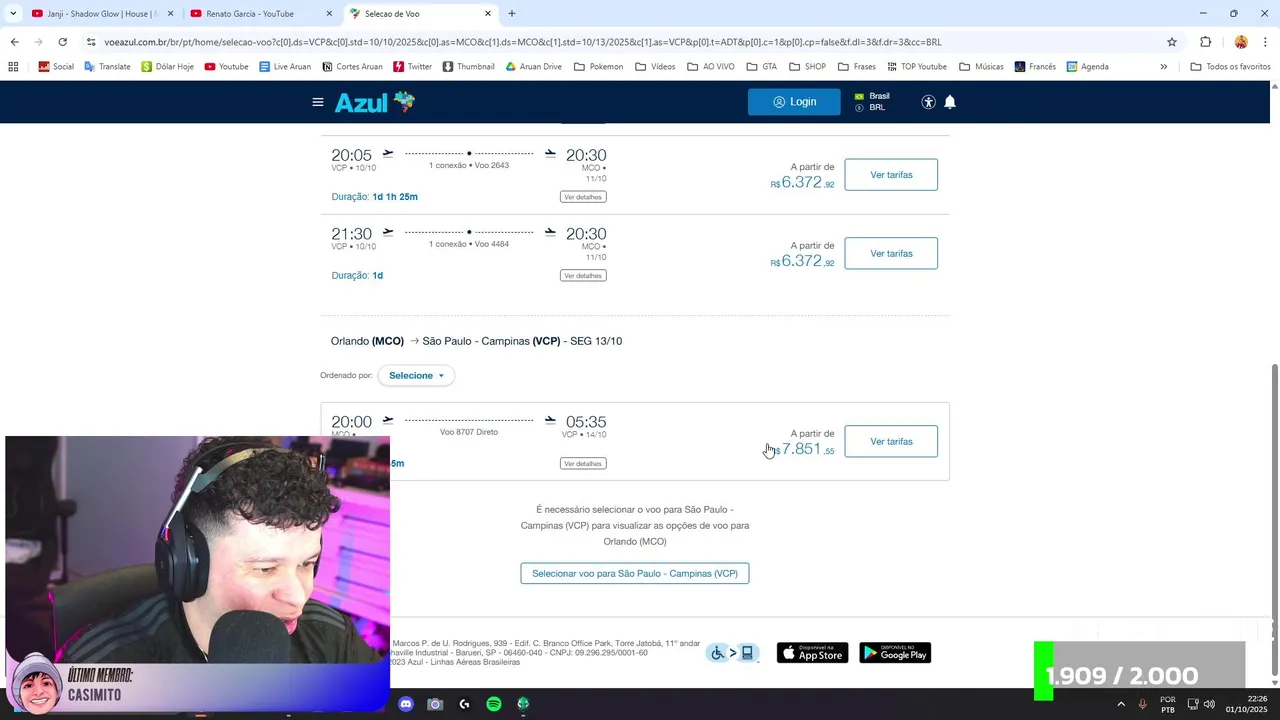Viewport: 1280px width, 720px height.
Task: Open the Google Play download badge
Action: point(895,653)
